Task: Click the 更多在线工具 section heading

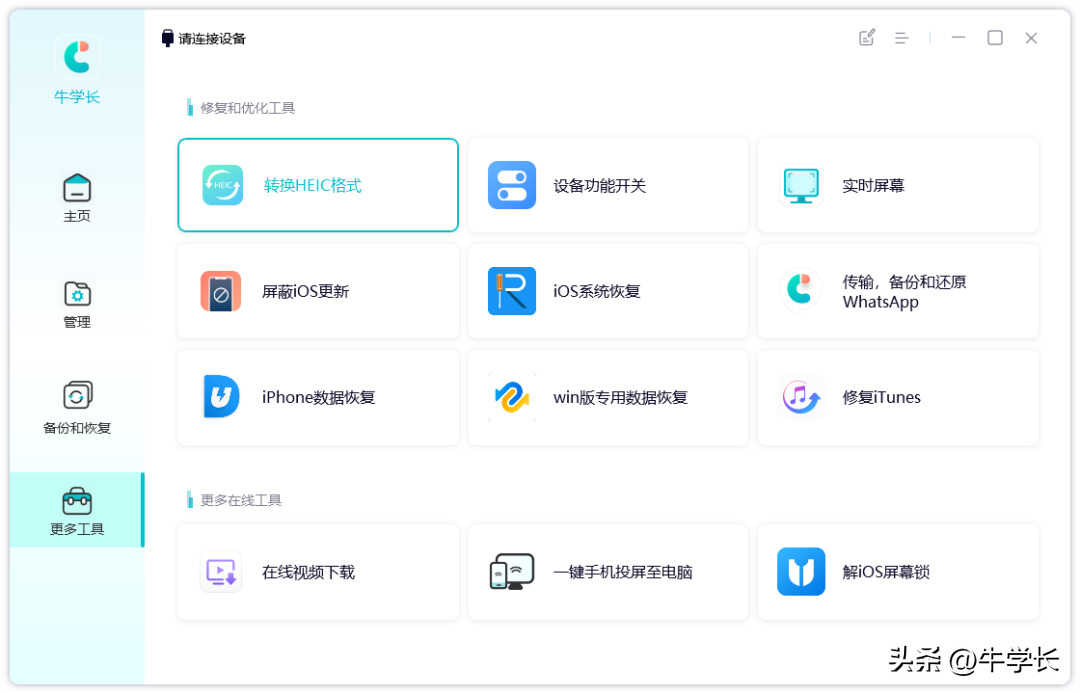Action: point(240,501)
